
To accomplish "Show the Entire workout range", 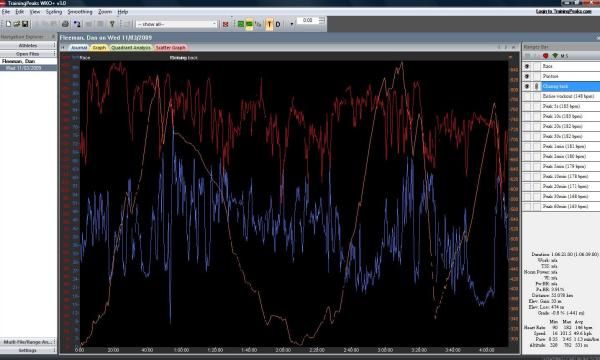I will pyautogui.click(x=527, y=96).
